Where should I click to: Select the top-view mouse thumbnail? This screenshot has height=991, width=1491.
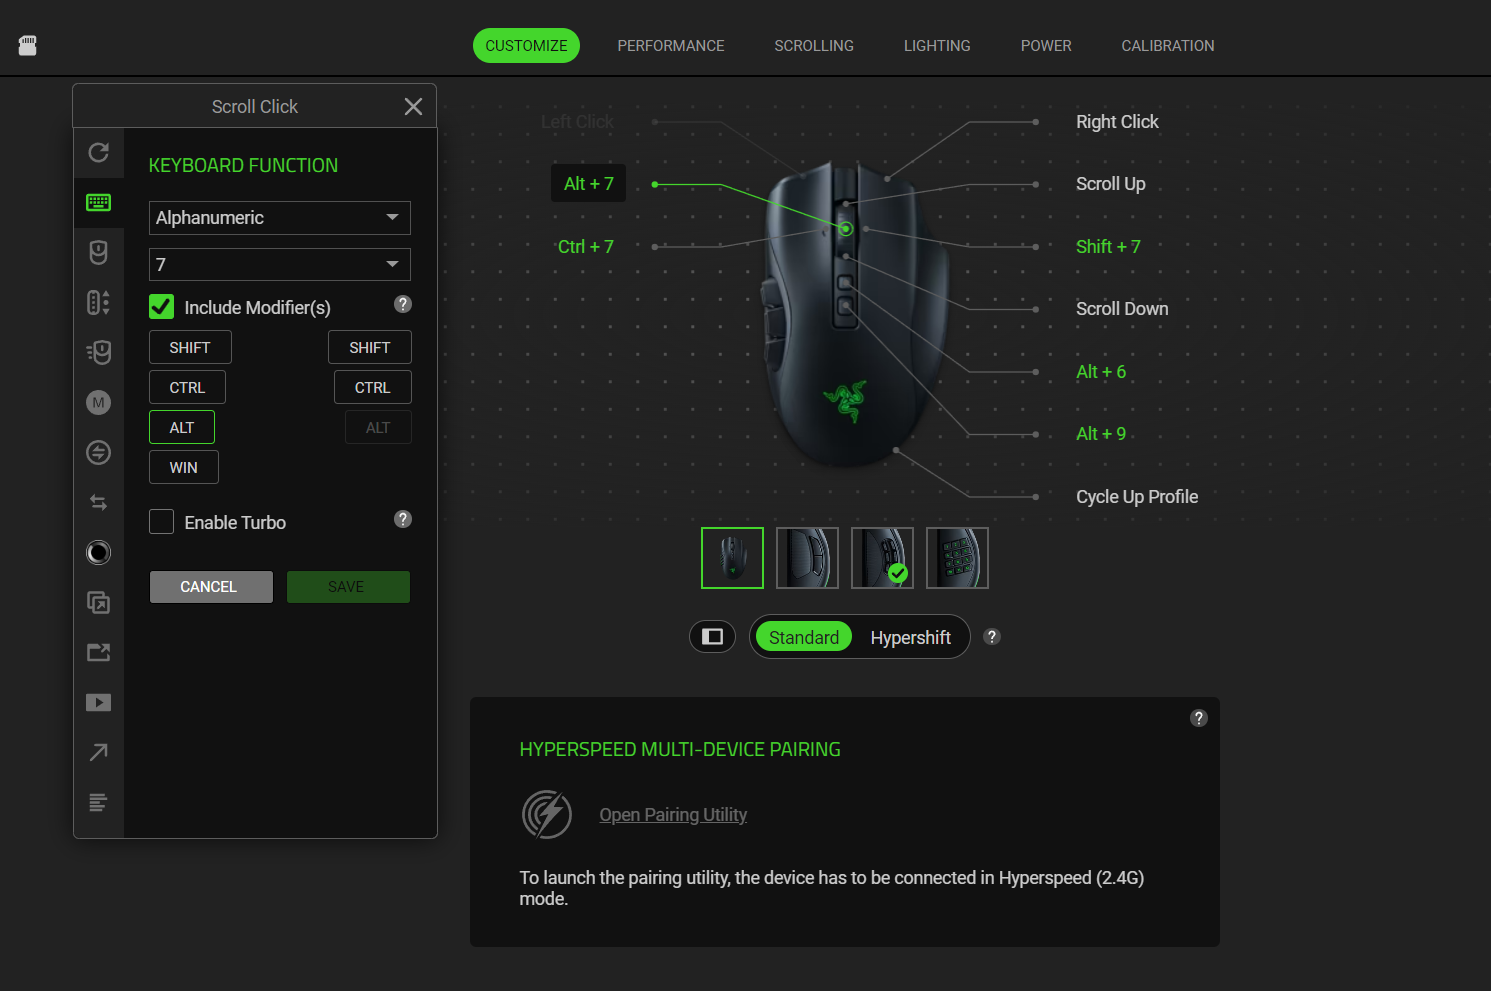(x=732, y=558)
